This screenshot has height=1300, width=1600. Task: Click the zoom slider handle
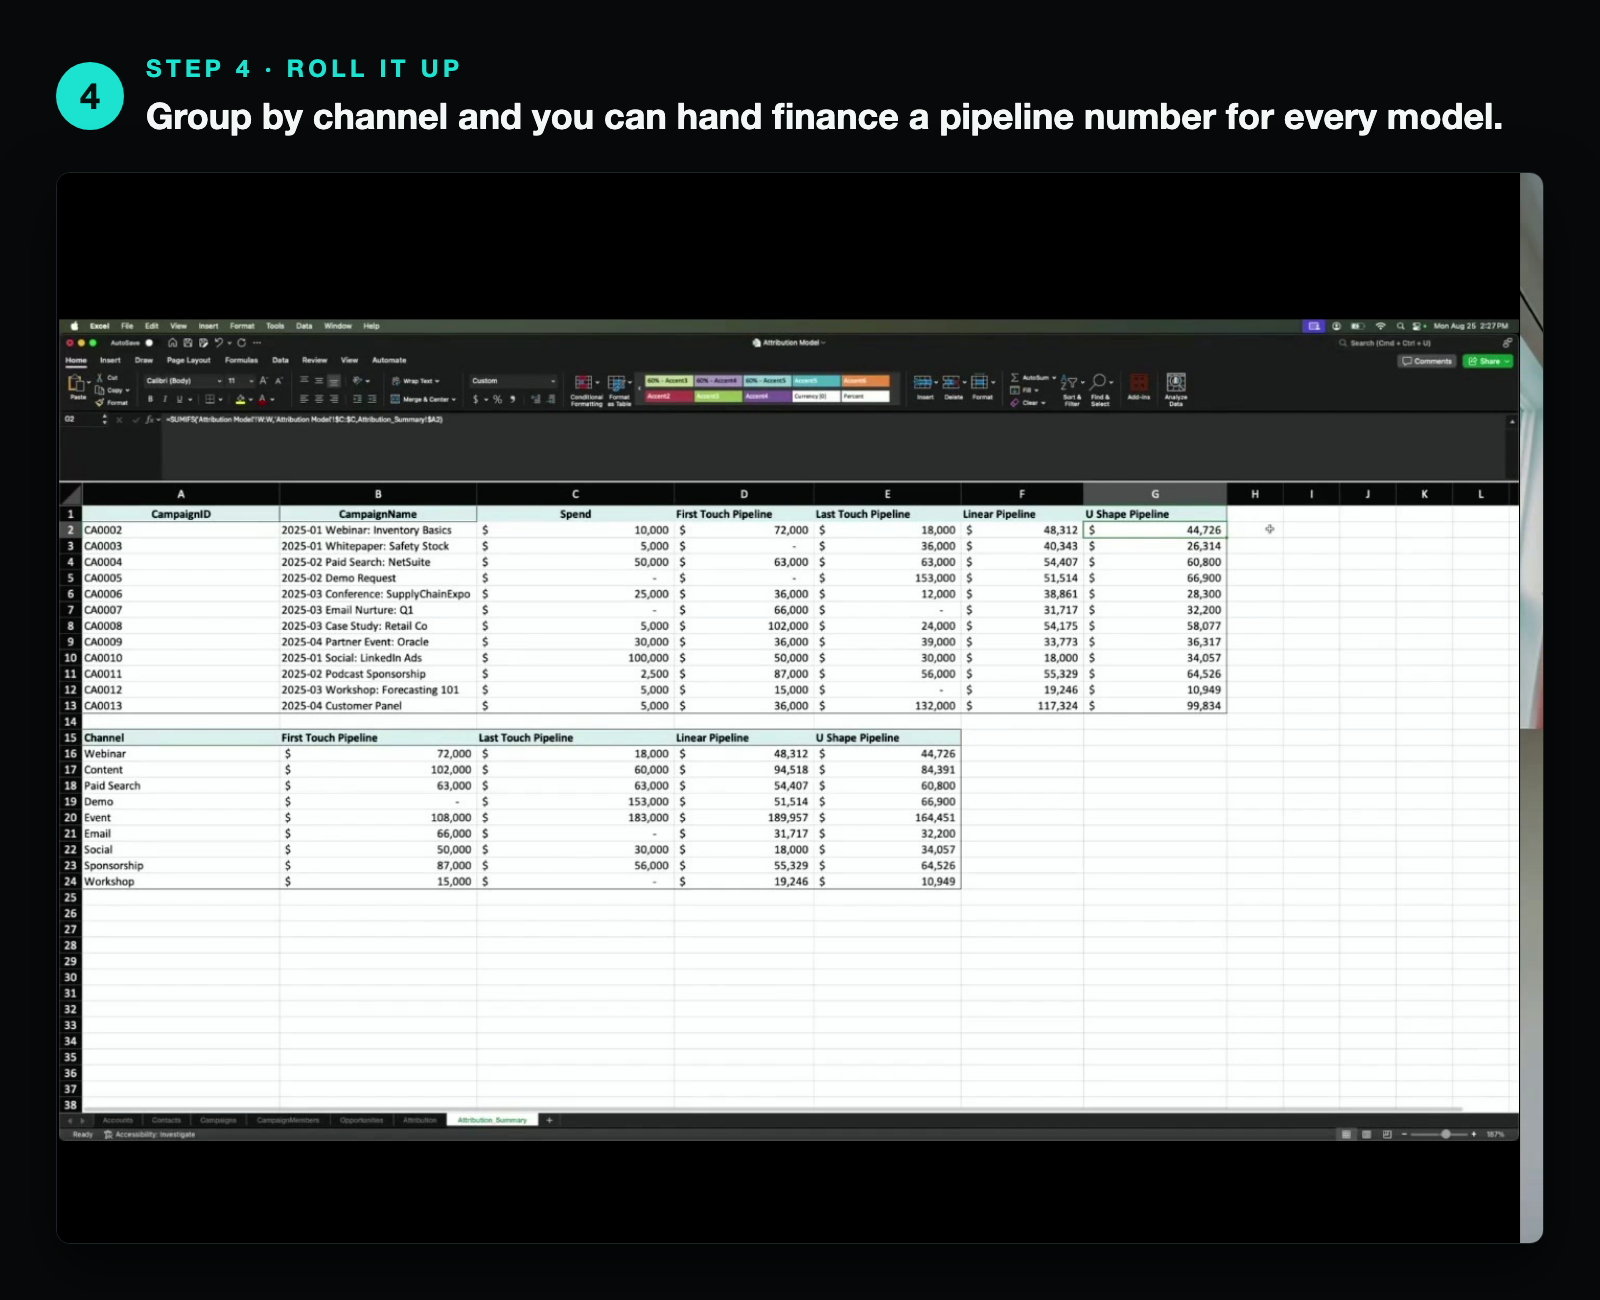pyautogui.click(x=1446, y=1134)
